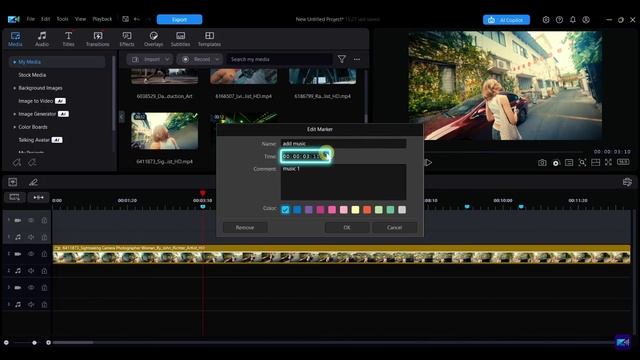Open the Titles tab
The width and height of the screenshot is (640, 360).
[x=69, y=39]
